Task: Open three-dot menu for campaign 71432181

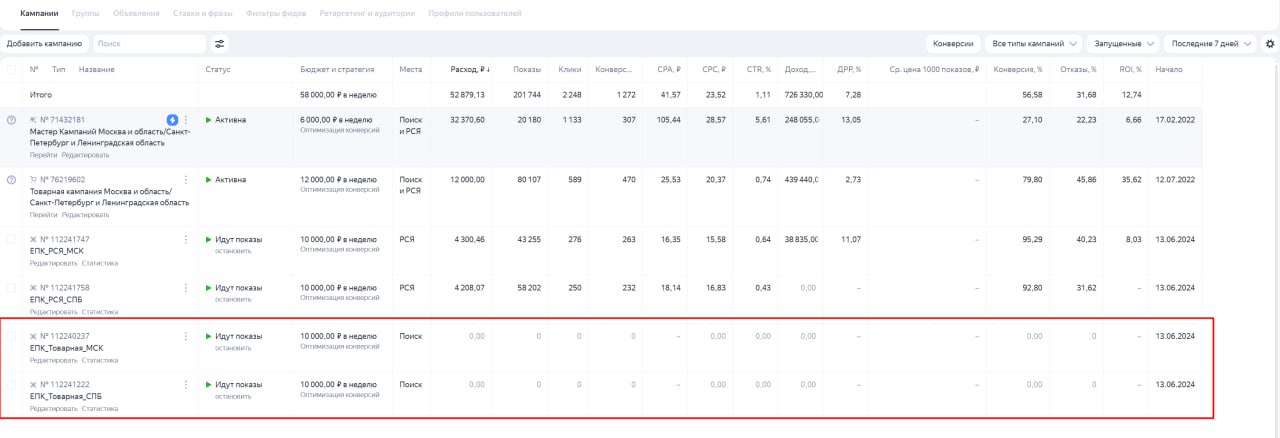Action: coord(186,120)
